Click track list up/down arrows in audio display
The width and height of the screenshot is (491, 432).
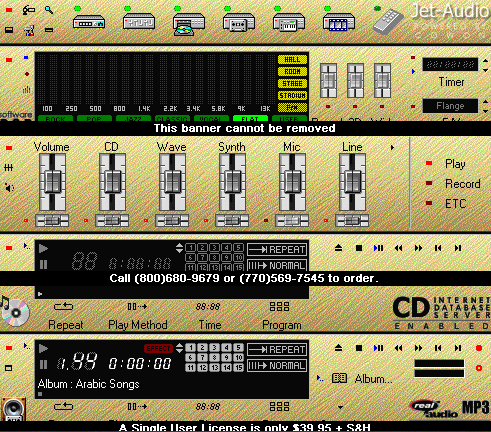(179, 348)
